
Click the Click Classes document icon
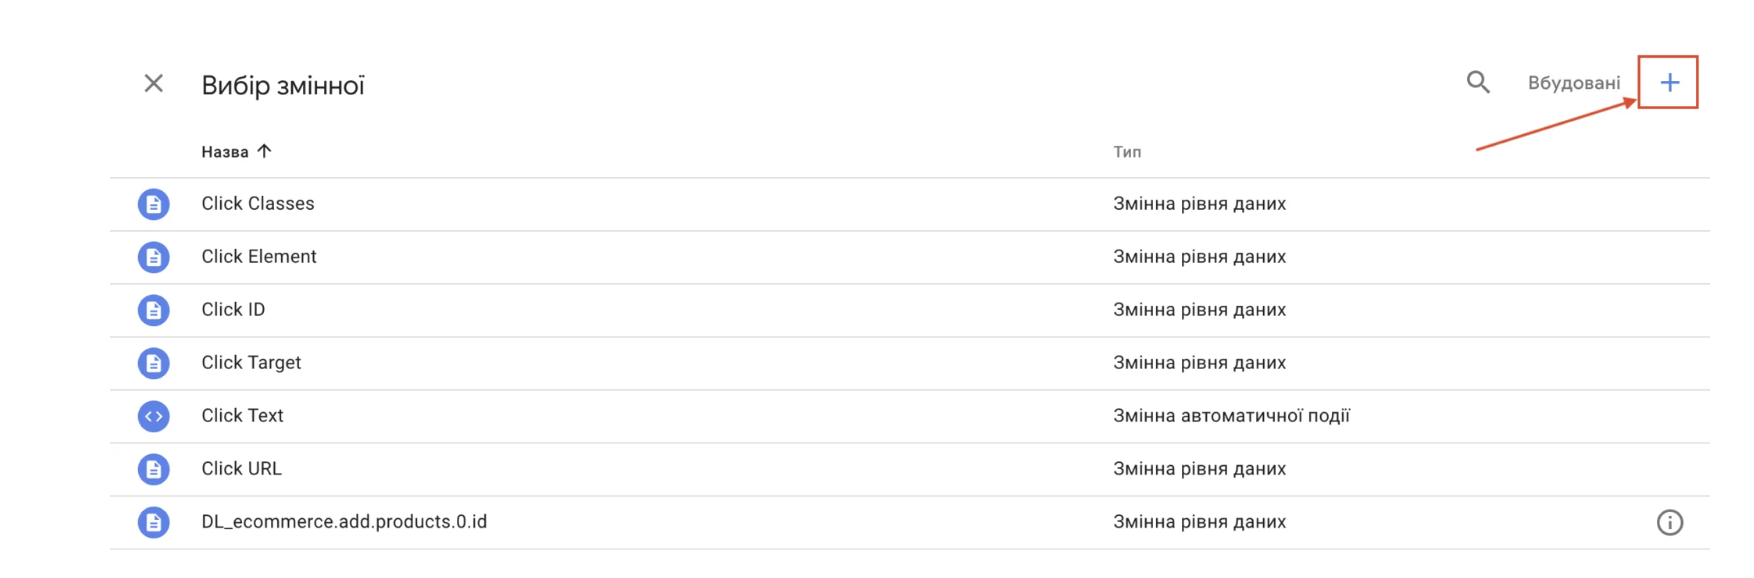click(153, 204)
